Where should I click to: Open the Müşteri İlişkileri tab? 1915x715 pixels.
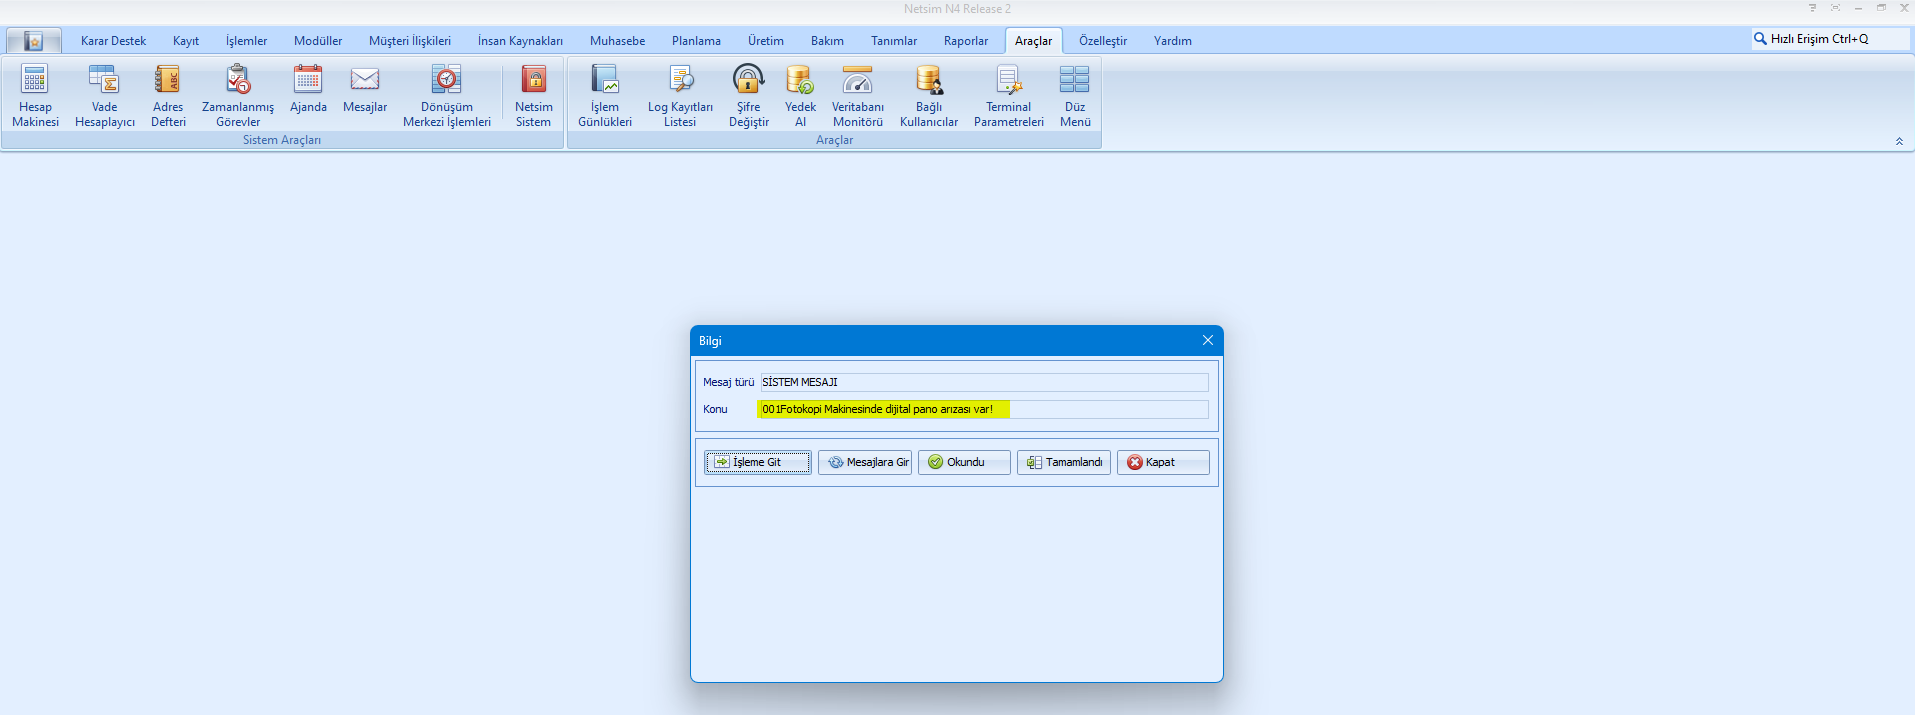(x=410, y=41)
